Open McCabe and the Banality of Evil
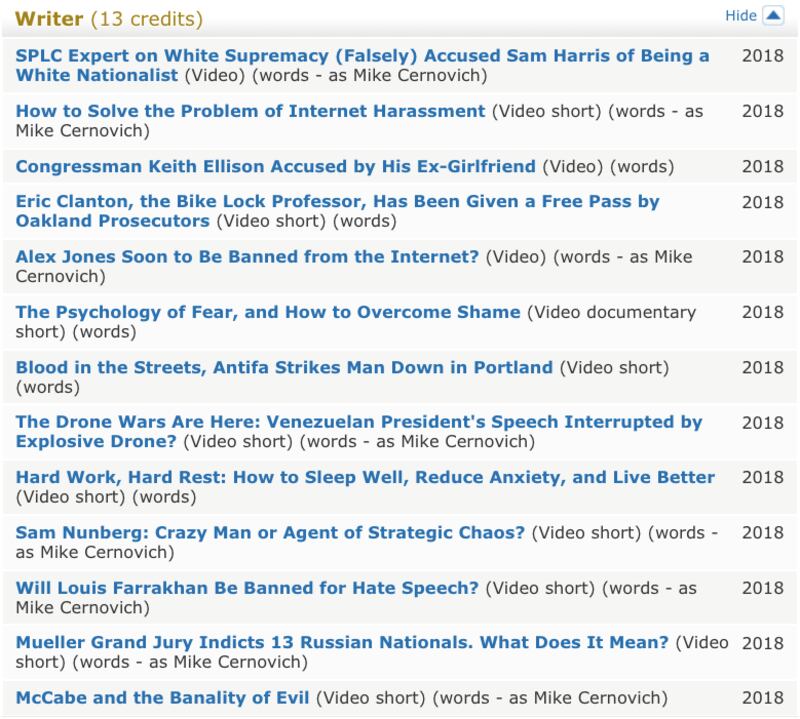Viewport: 800px width, 719px height. (x=162, y=697)
